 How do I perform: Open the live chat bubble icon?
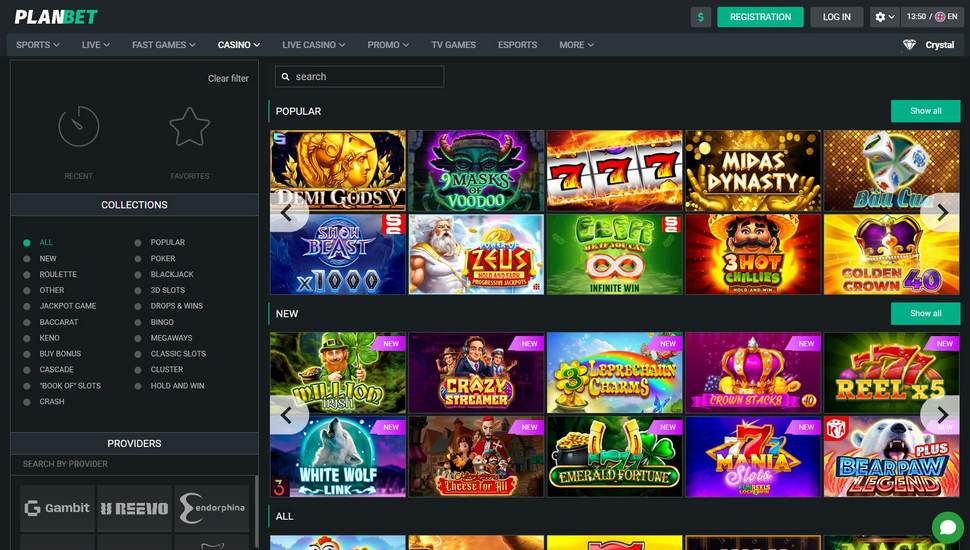coord(948,526)
